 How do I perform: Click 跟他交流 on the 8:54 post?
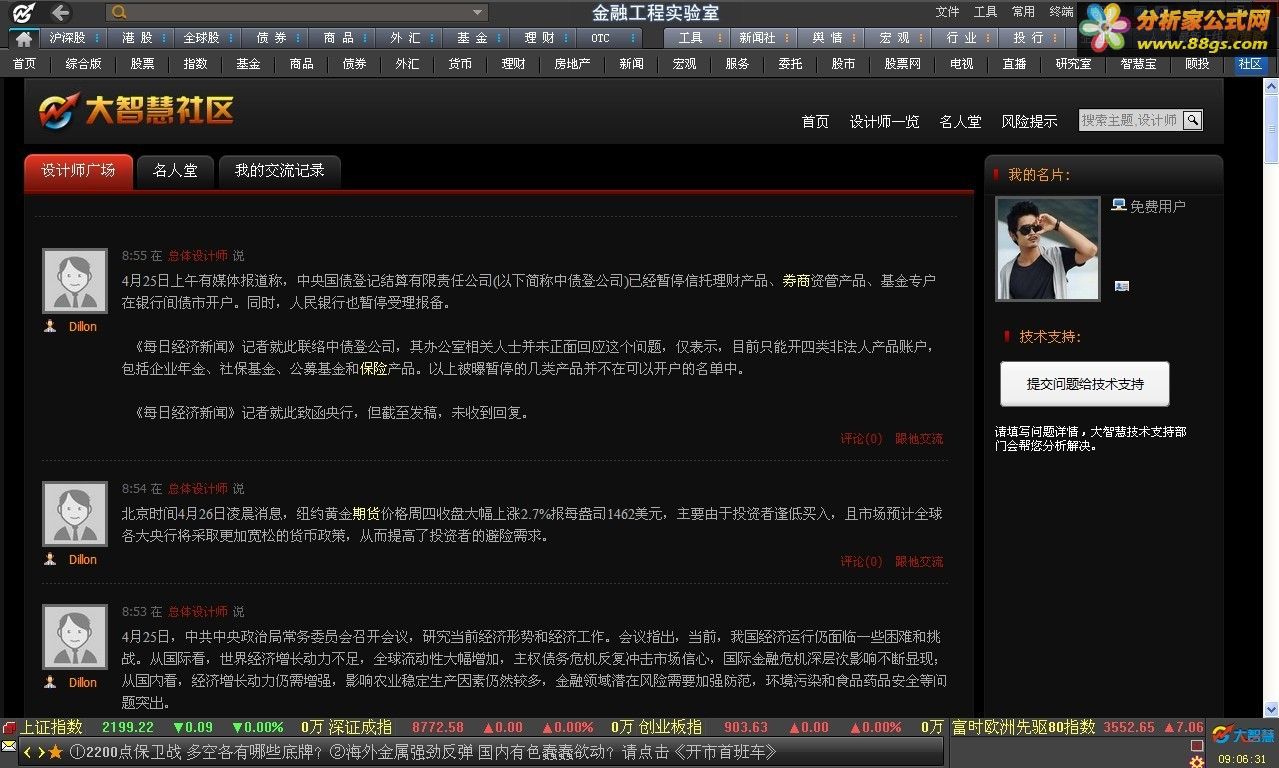[x=919, y=561]
